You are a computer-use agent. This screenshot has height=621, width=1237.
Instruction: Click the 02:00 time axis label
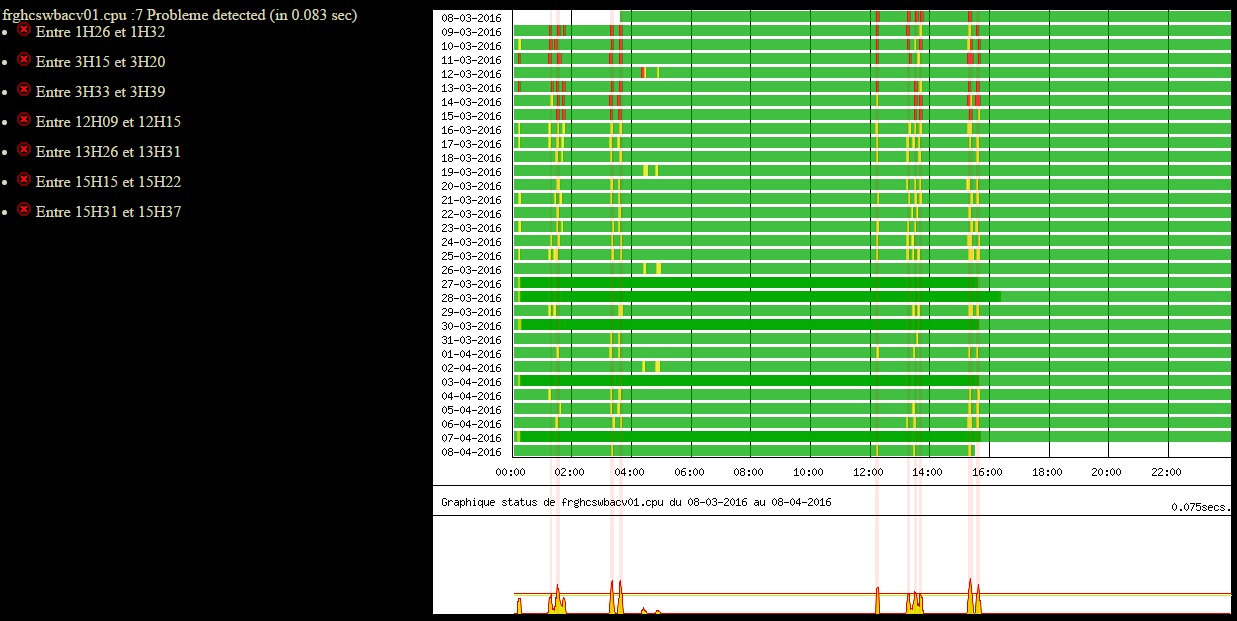point(570,472)
